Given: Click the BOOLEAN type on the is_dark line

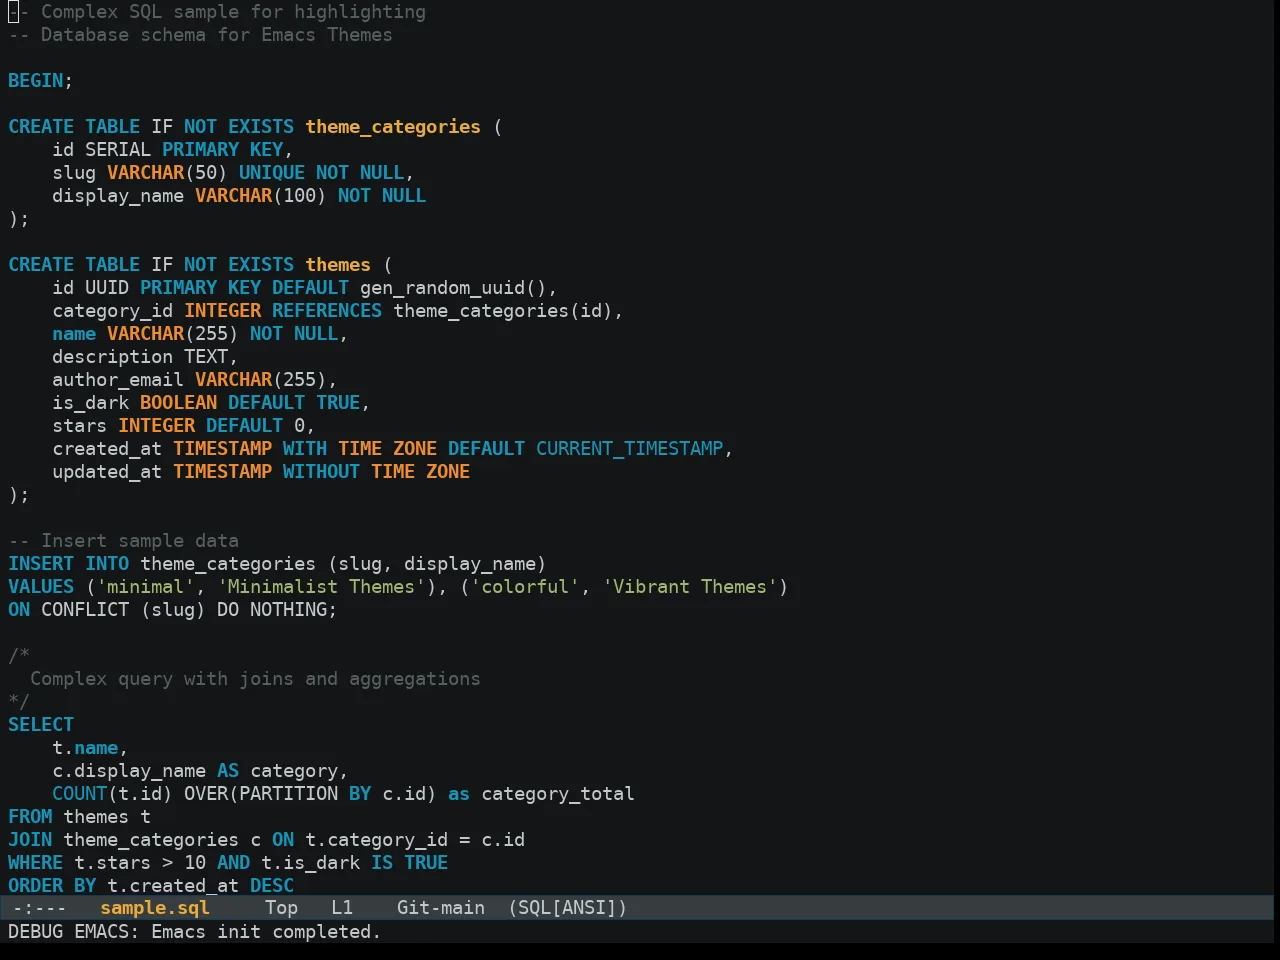Looking at the screenshot, I should click(178, 403).
